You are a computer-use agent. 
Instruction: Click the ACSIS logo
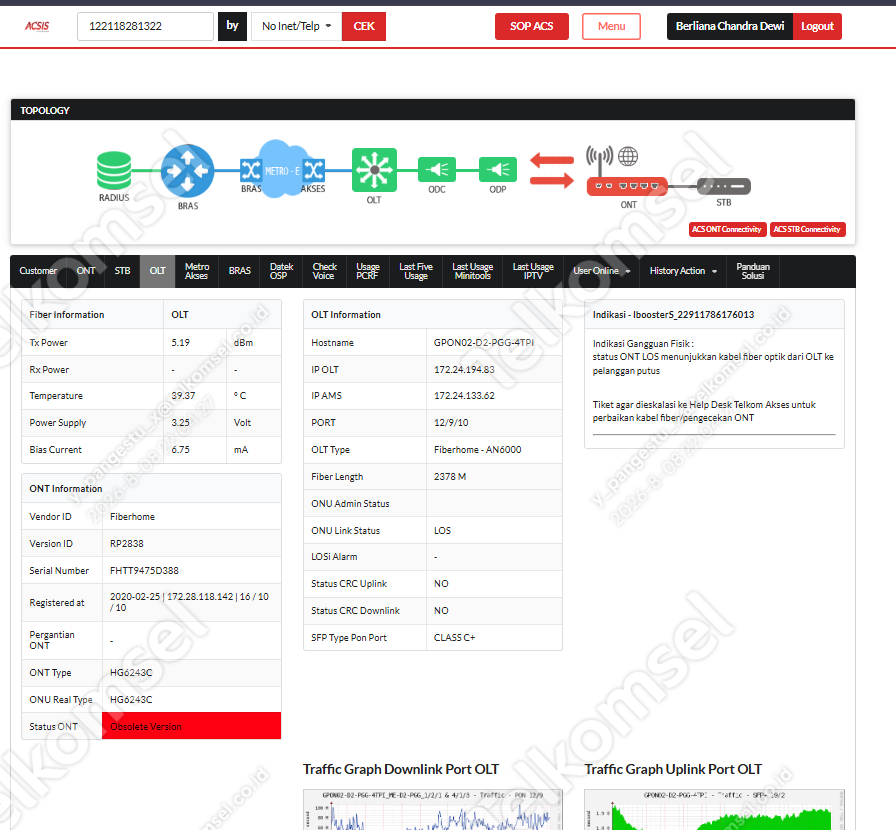(37, 26)
